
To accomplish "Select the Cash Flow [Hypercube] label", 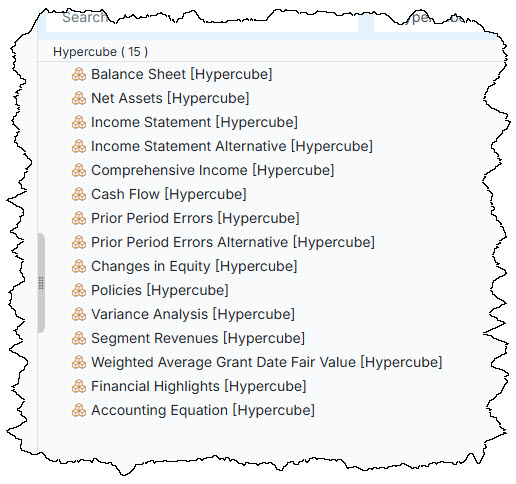I will tap(169, 194).
